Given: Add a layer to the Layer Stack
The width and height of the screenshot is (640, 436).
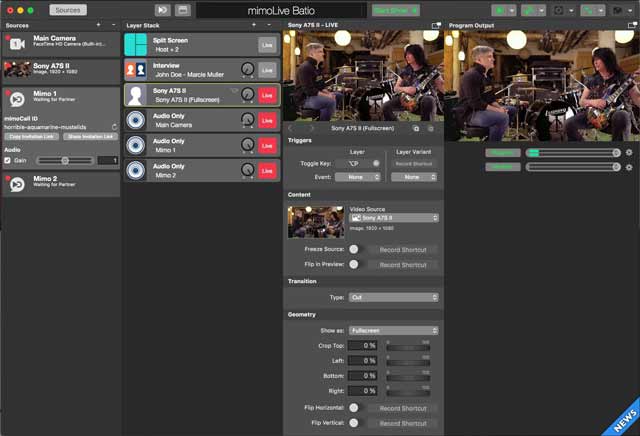Looking at the screenshot, I should click(x=254, y=25).
